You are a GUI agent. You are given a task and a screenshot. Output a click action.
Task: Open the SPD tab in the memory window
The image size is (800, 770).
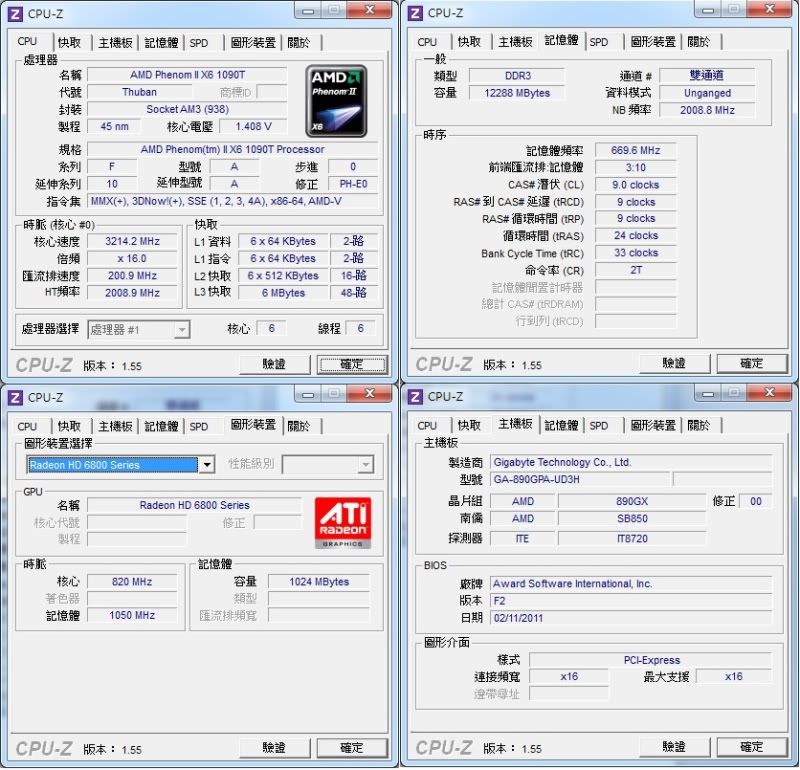click(x=599, y=42)
